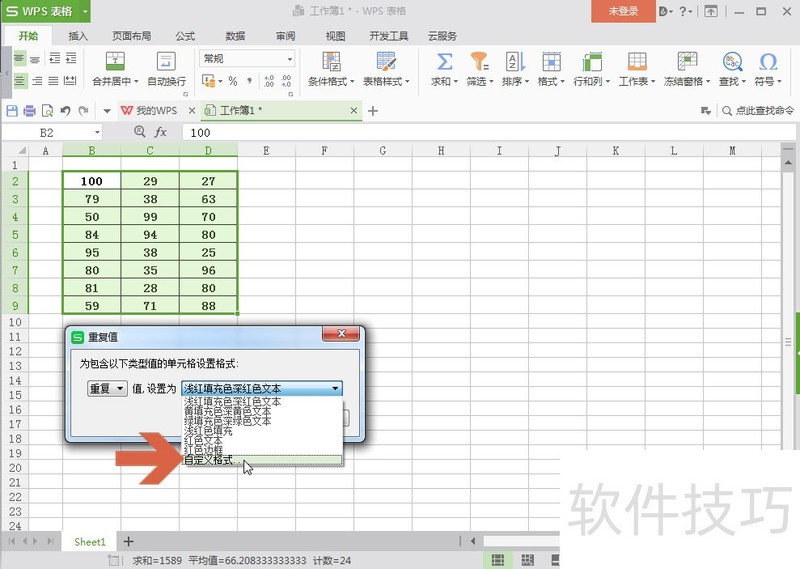The image size is (800, 569).
Task: Click the Print Preview icon
Action: pyautogui.click(x=47, y=110)
